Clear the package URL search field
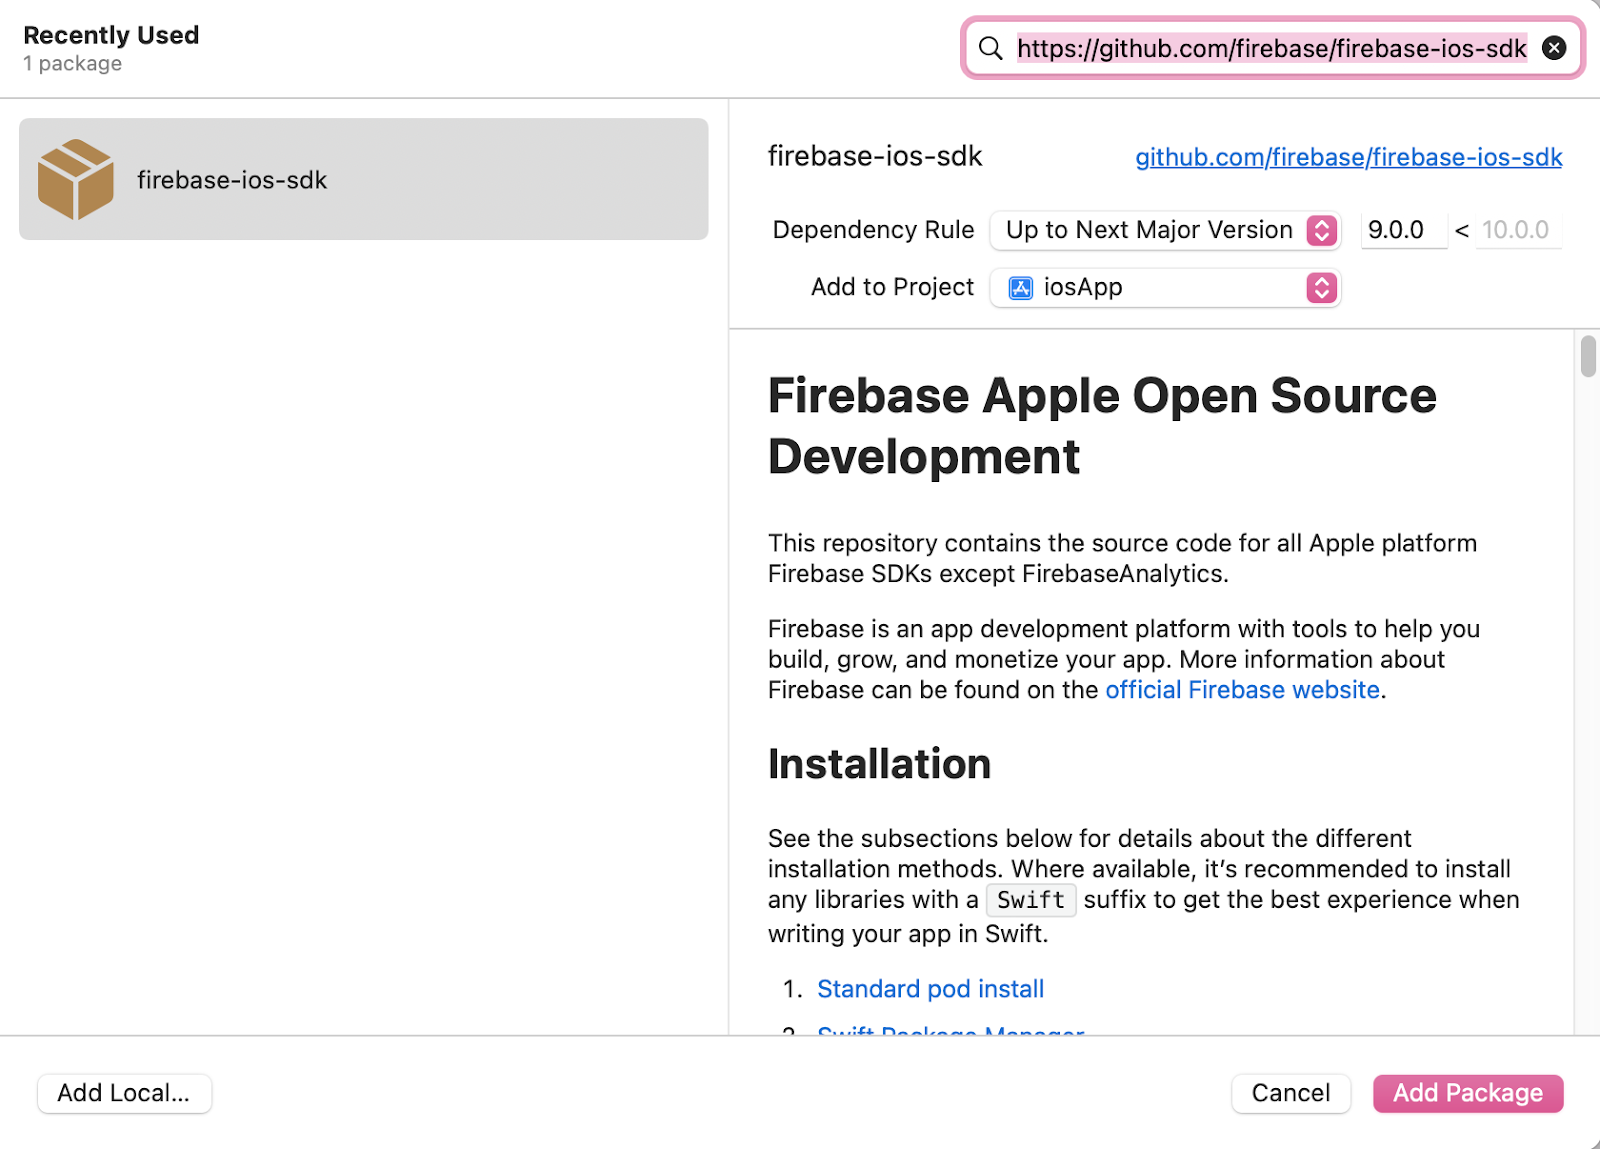 click(x=1553, y=48)
